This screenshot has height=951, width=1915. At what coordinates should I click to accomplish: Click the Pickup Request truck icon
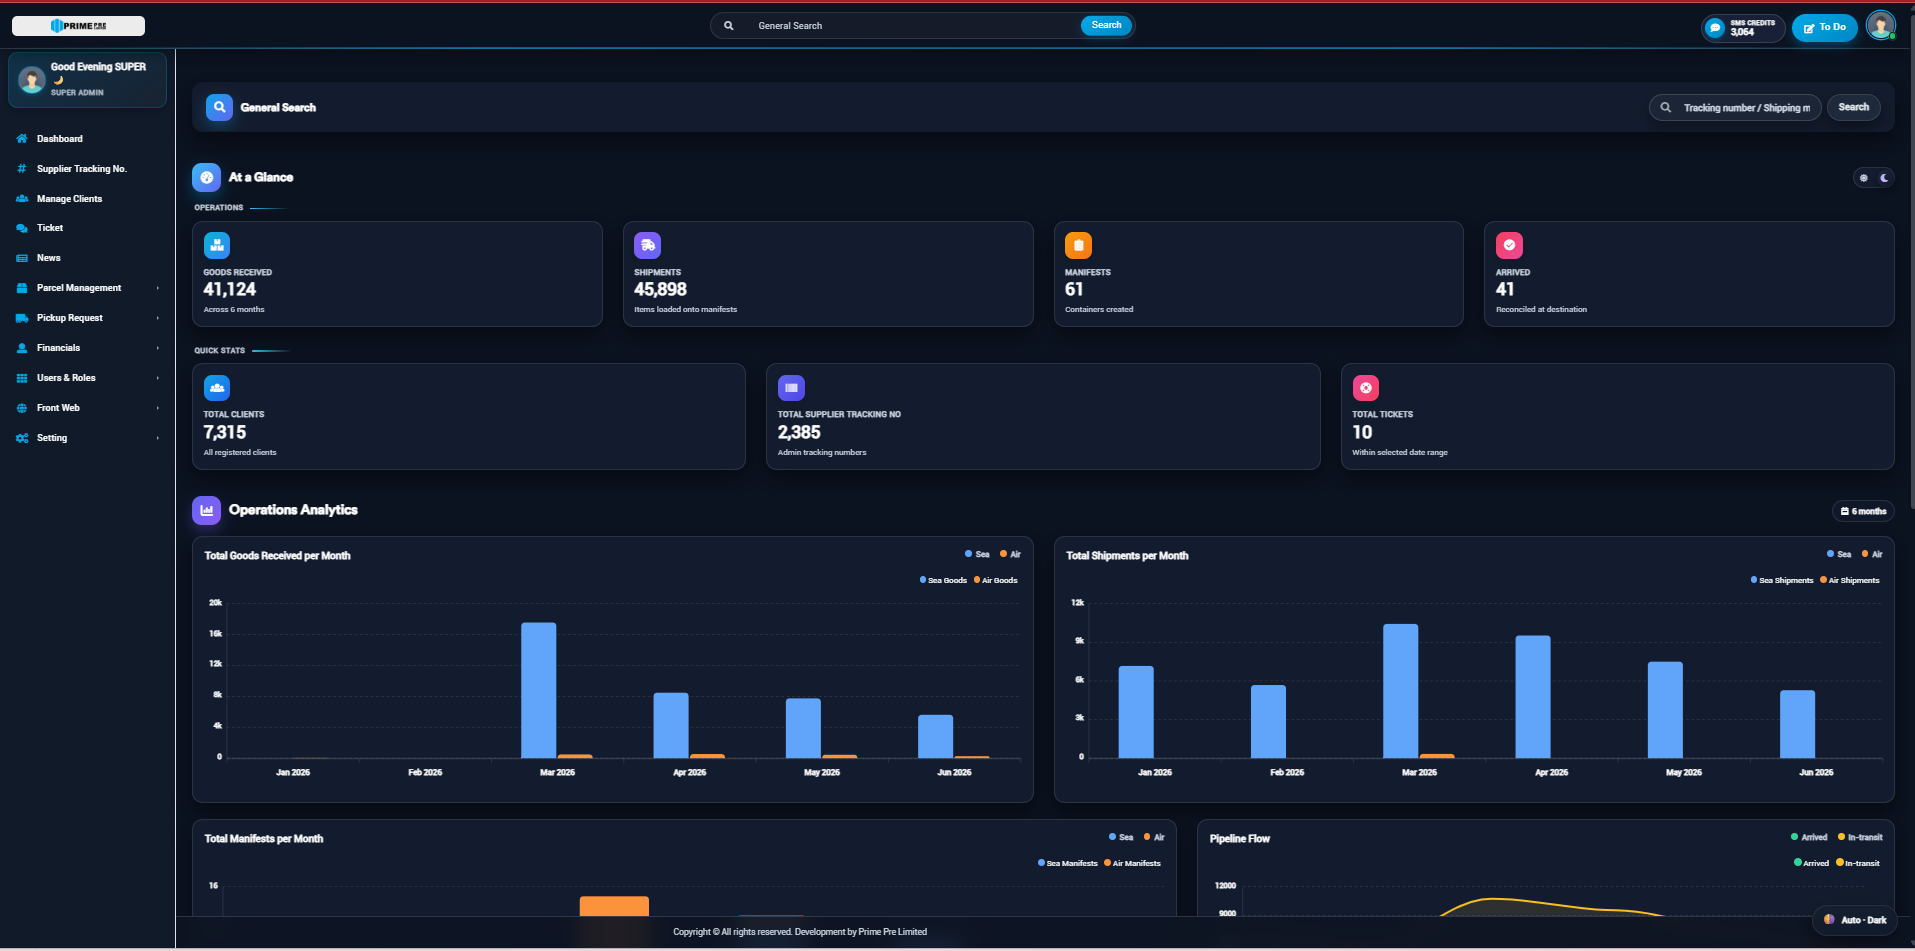(22, 318)
